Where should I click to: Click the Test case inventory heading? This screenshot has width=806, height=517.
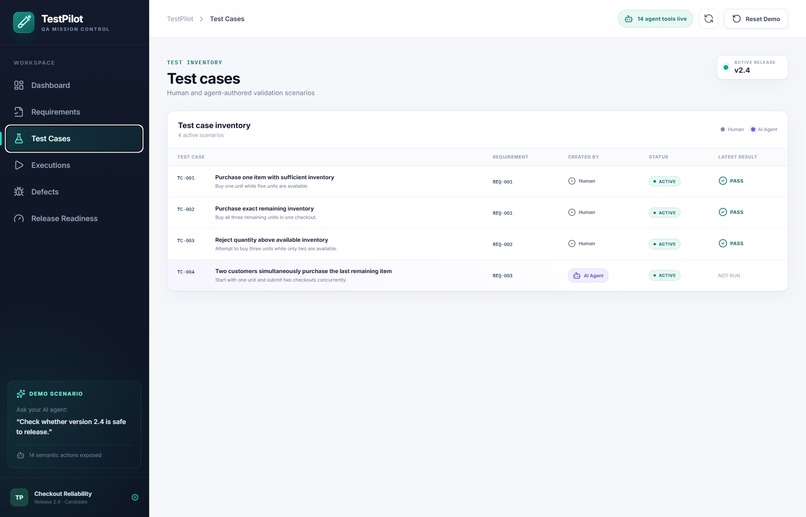coord(214,125)
